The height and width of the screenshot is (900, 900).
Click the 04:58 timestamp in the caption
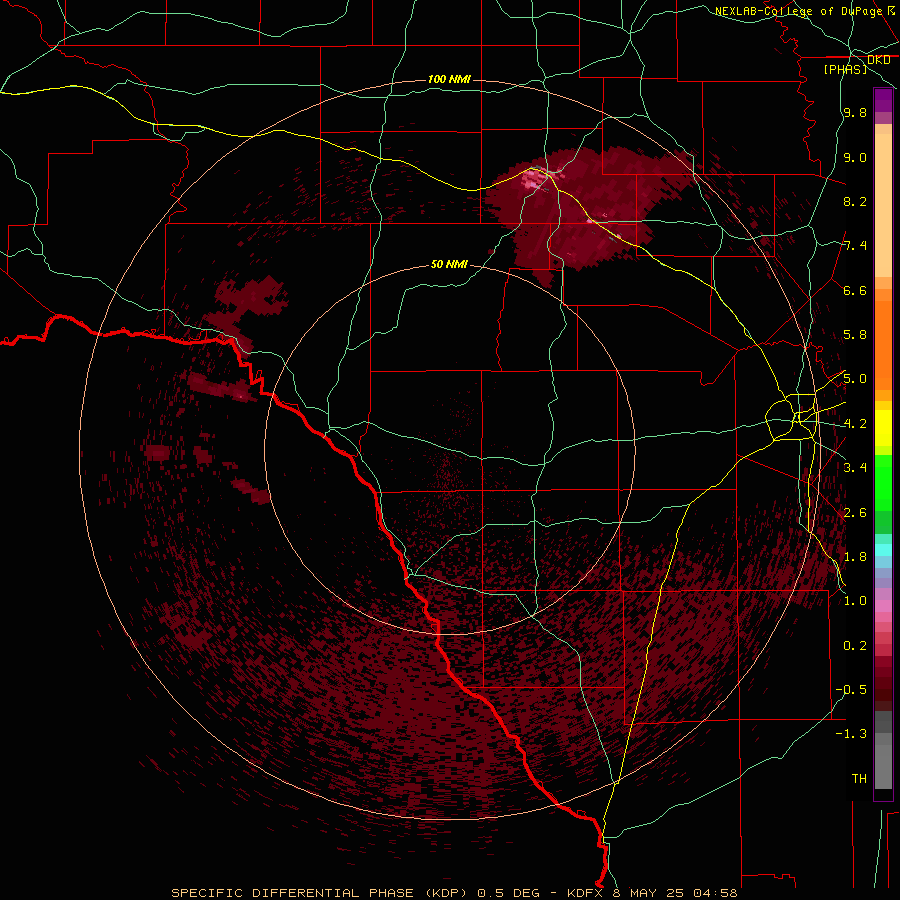(x=716, y=893)
